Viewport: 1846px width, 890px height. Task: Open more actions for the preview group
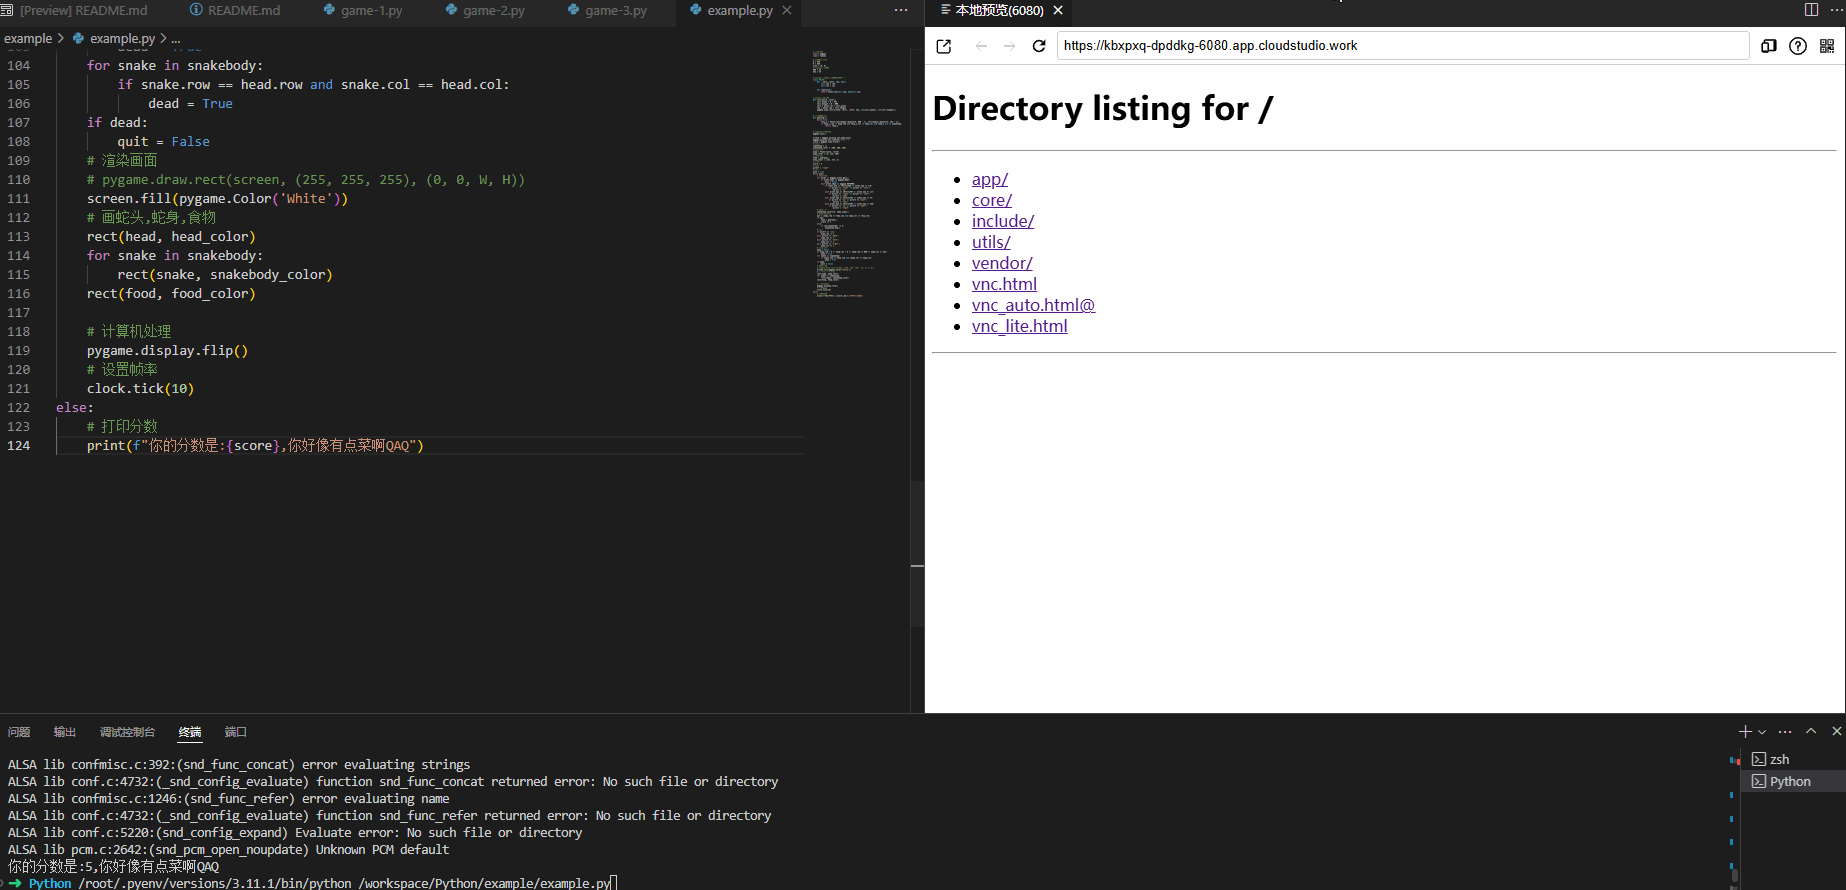pos(1836,10)
